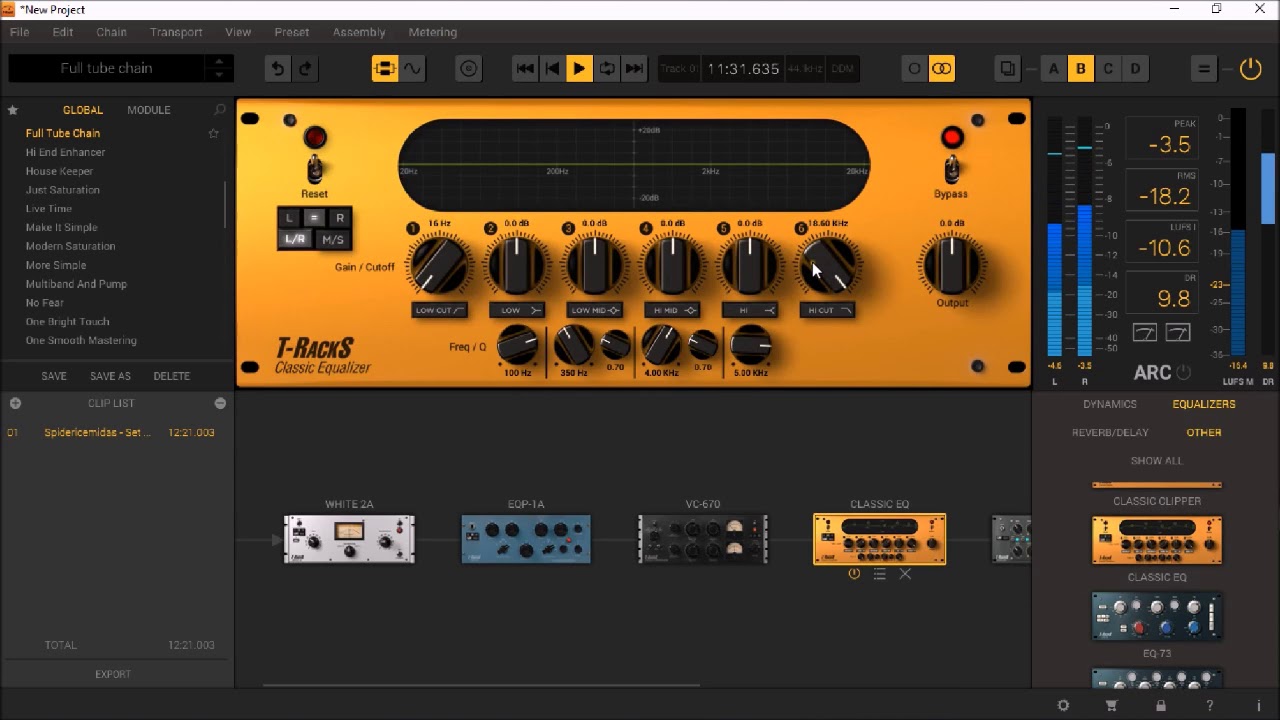The width and height of the screenshot is (1280, 720).
Task: Open the Transport menu
Action: click(176, 32)
